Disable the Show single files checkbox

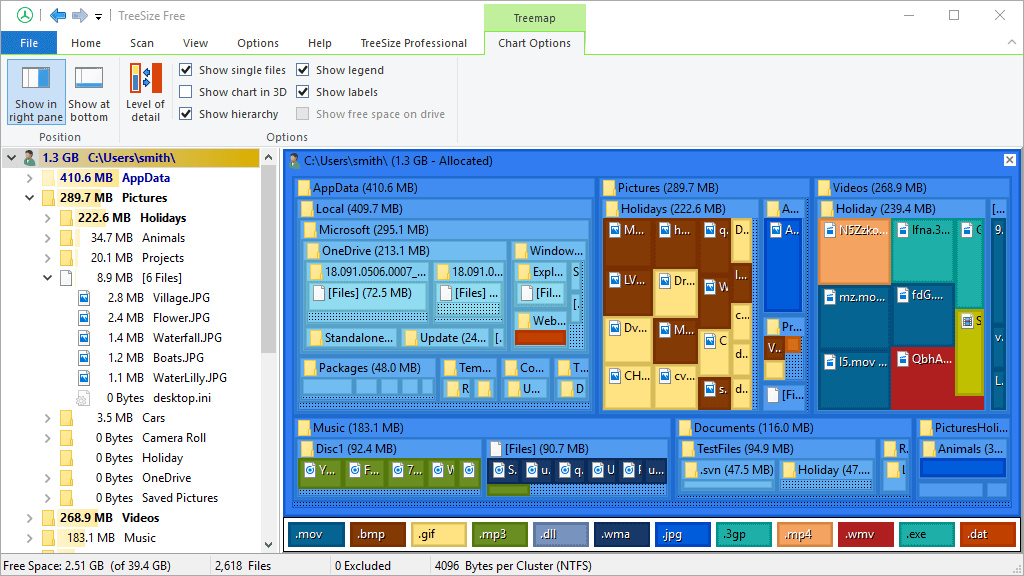pos(186,70)
